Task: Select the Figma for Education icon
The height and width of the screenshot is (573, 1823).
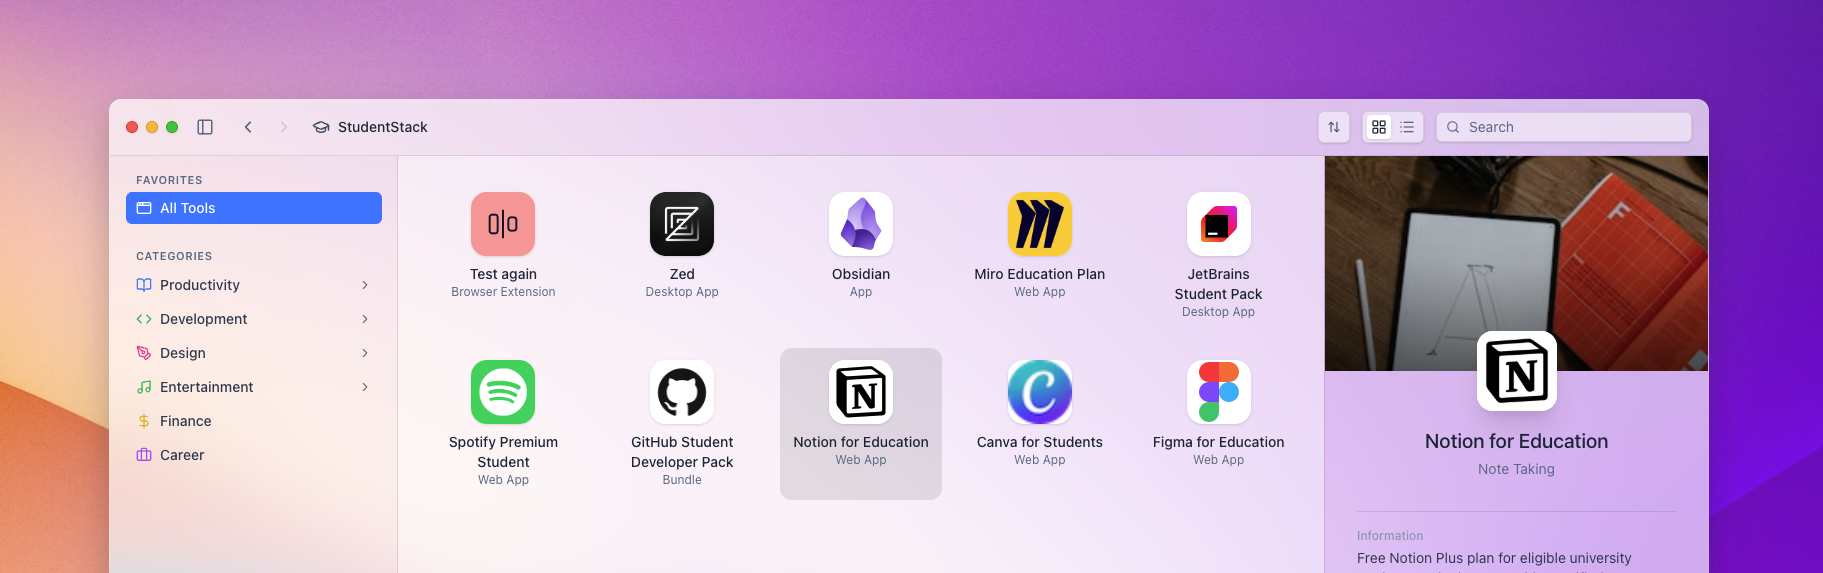Action: (1219, 392)
